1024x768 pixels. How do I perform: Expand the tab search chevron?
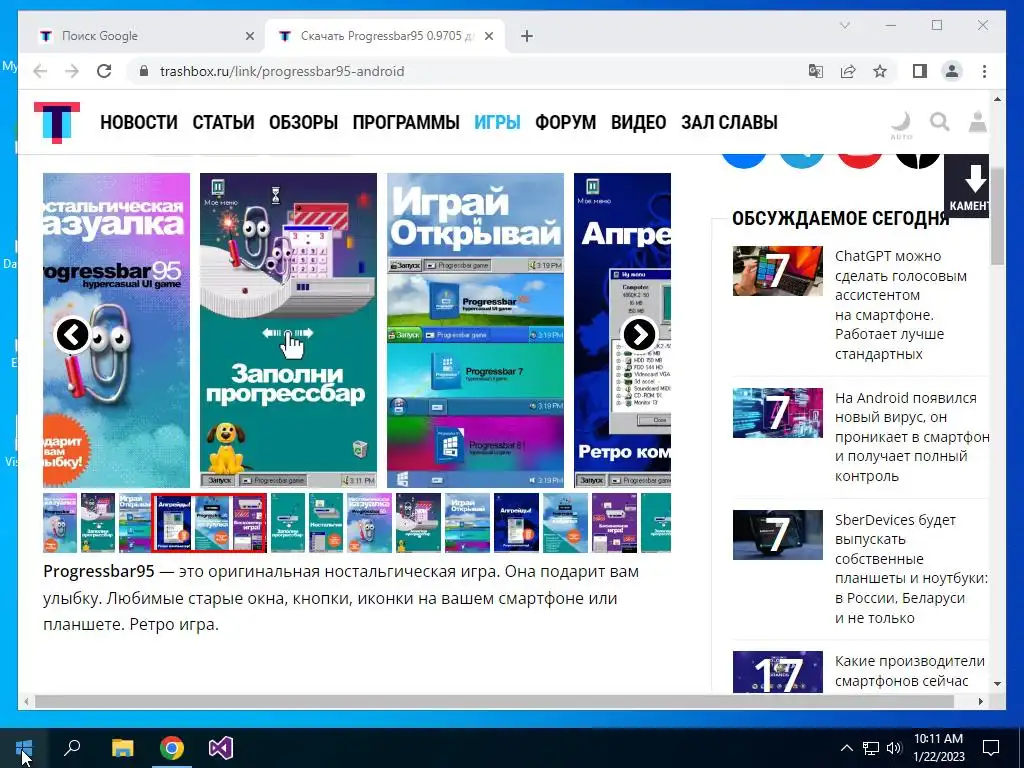(x=844, y=25)
